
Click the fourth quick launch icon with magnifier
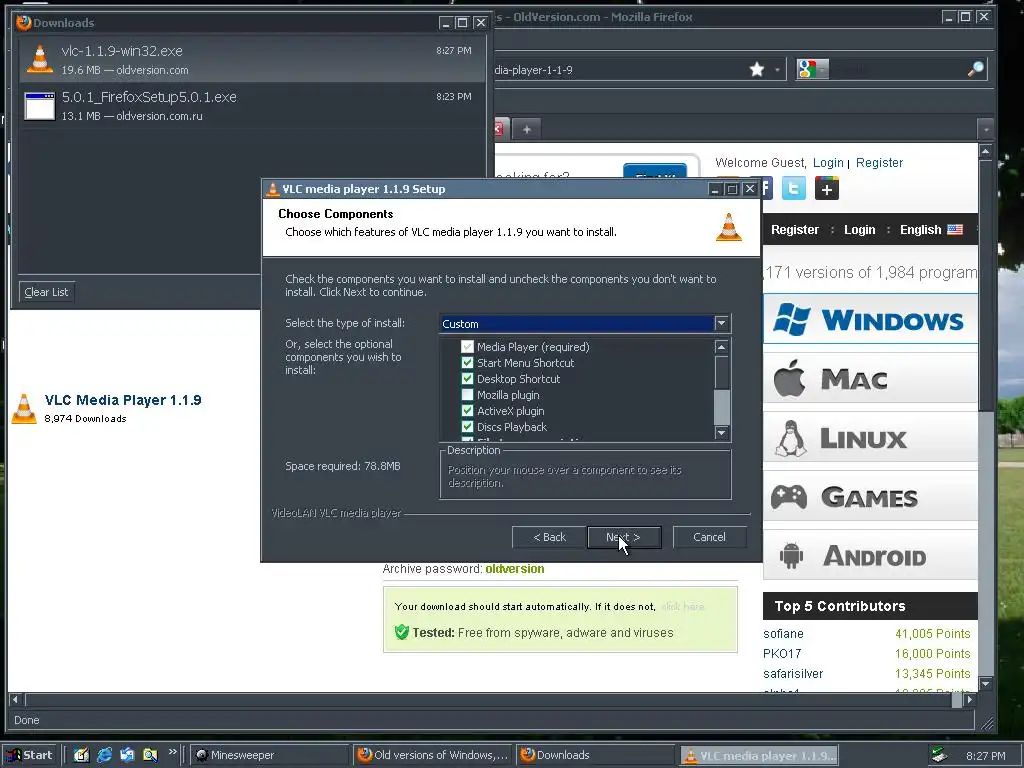150,755
